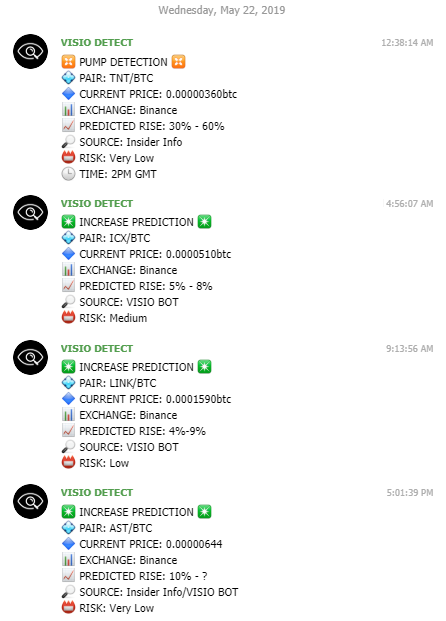This screenshot has height=621, width=446.
Task: Click the PAIR: LINK/BTC message line
Action: 118,383
